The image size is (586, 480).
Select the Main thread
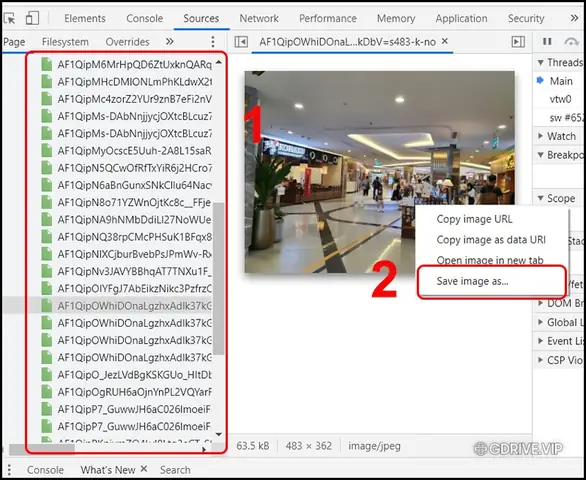pyautogui.click(x=561, y=81)
